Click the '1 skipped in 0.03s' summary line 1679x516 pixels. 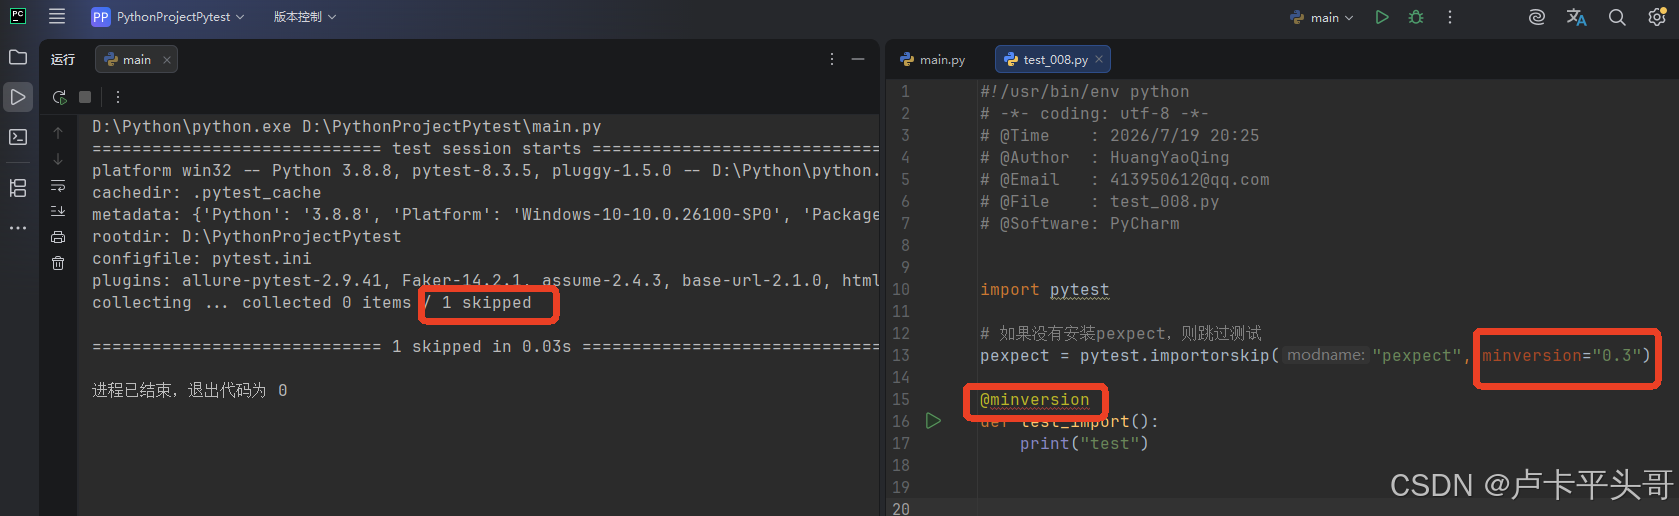click(481, 347)
